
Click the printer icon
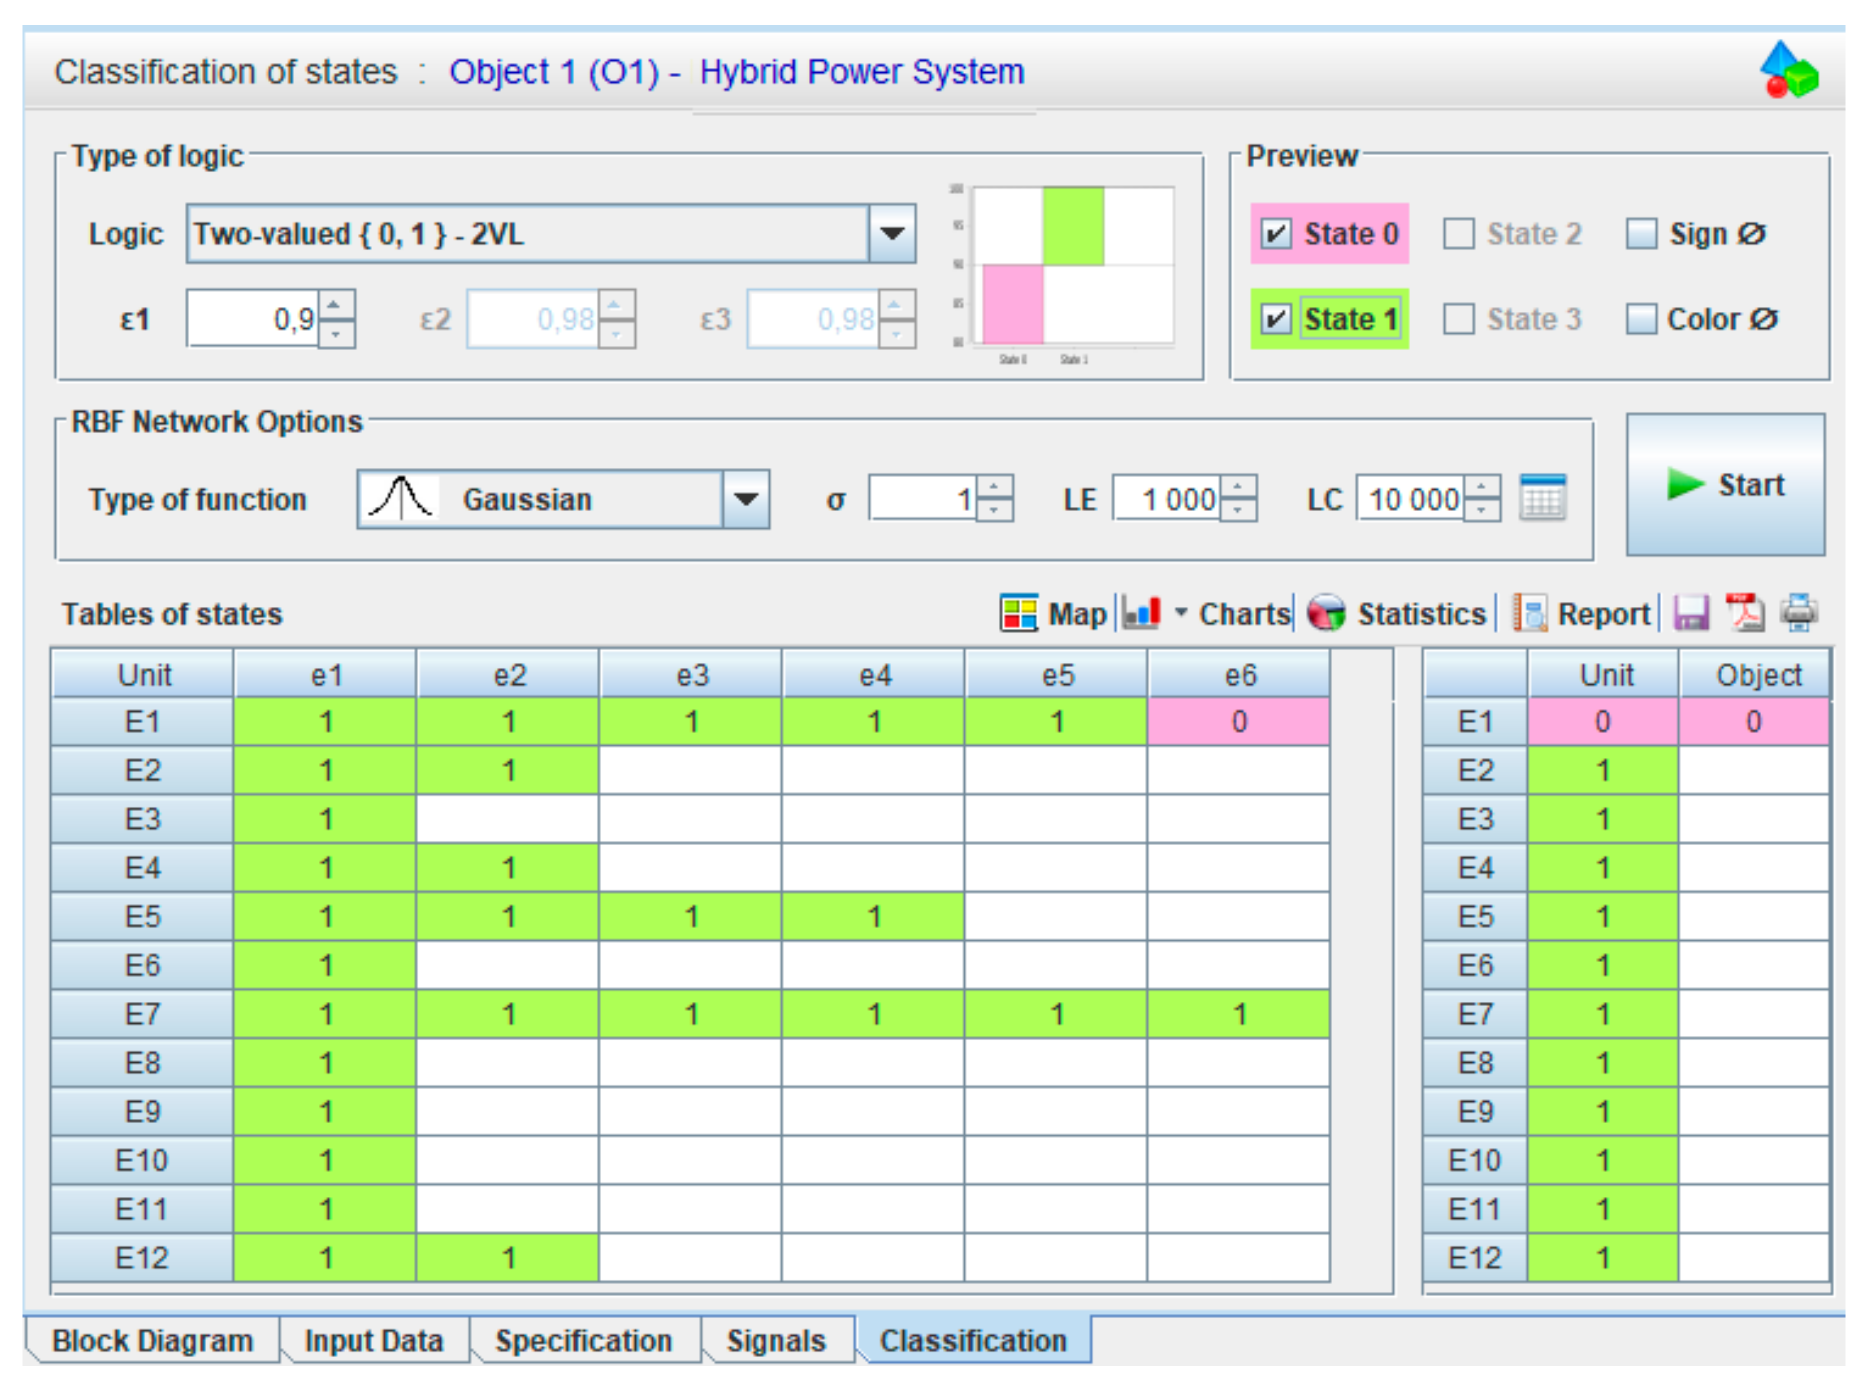tap(1798, 612)
